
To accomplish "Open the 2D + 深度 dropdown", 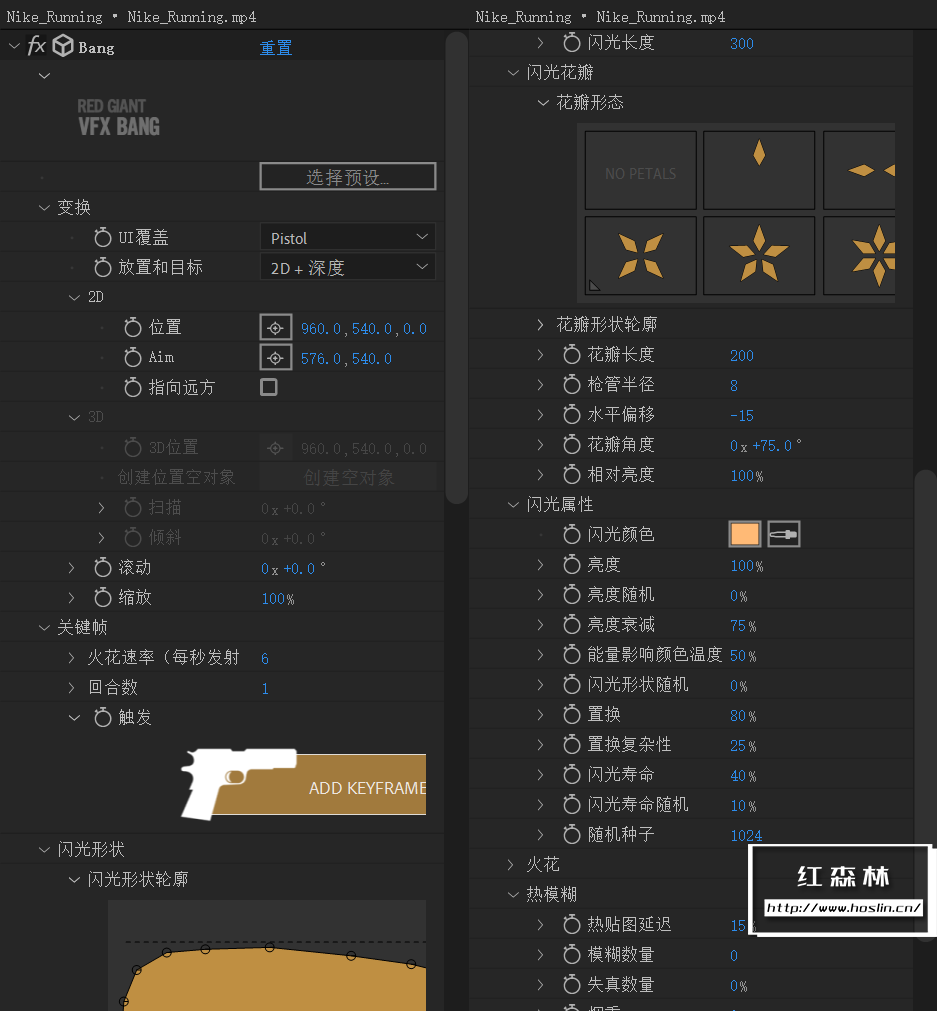I will tap(348, 267).
